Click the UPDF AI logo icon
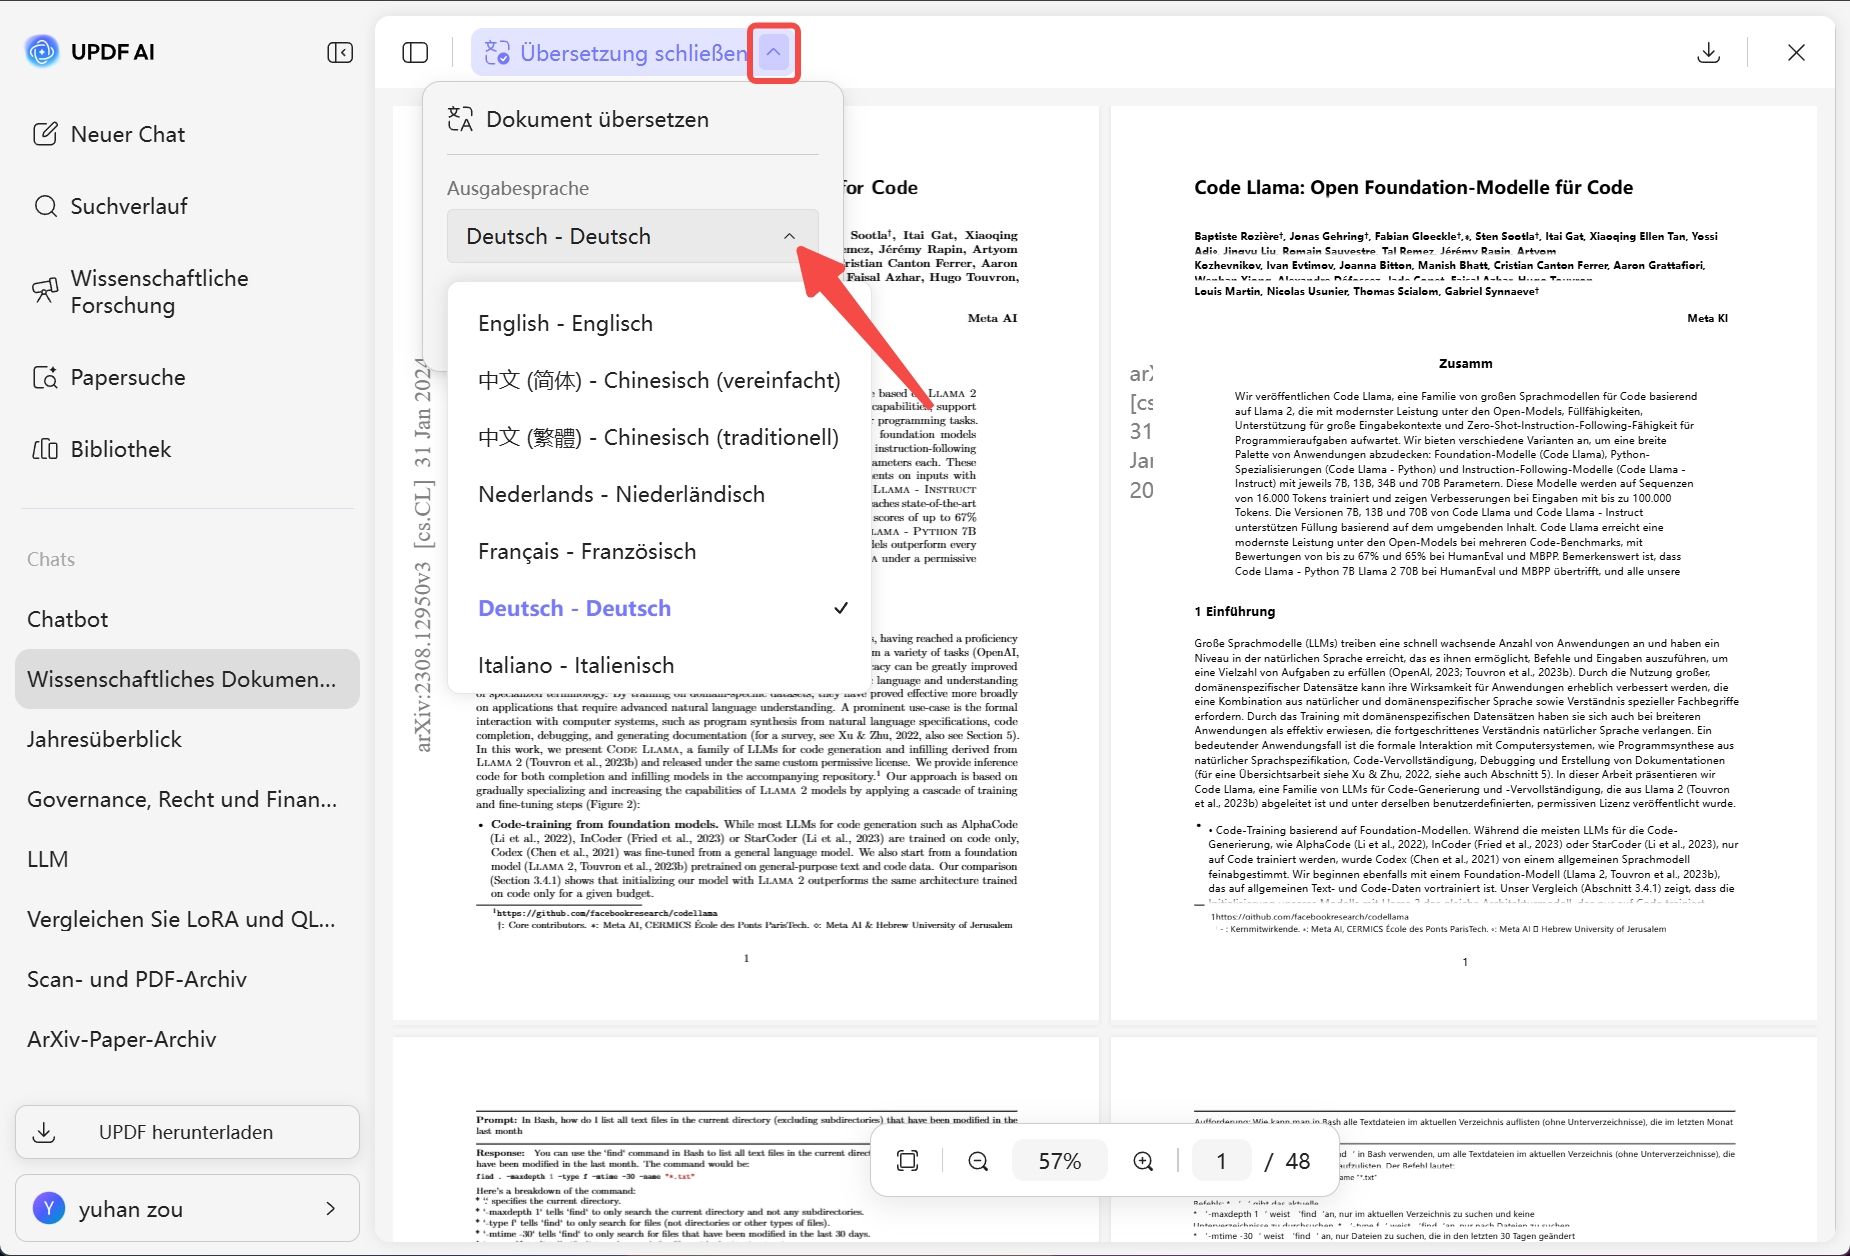1850x1256 pixels. pos(42,51)
